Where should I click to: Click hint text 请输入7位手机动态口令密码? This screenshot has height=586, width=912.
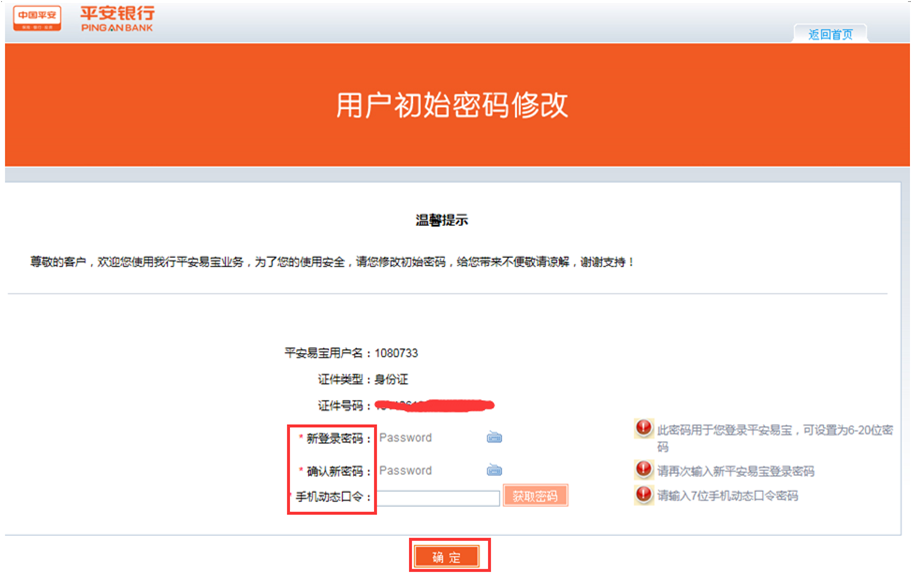pos(728,496)
